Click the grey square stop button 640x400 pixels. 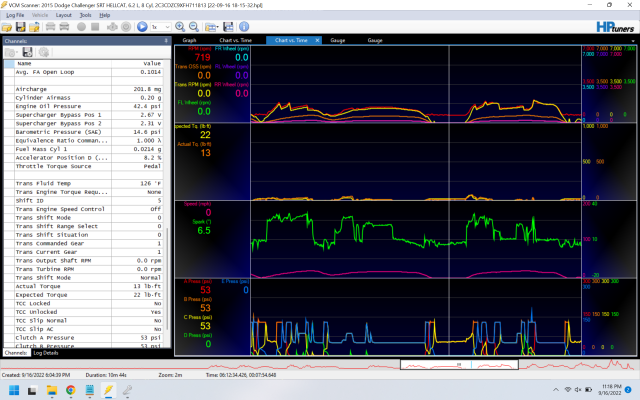[x=95, y=27]
